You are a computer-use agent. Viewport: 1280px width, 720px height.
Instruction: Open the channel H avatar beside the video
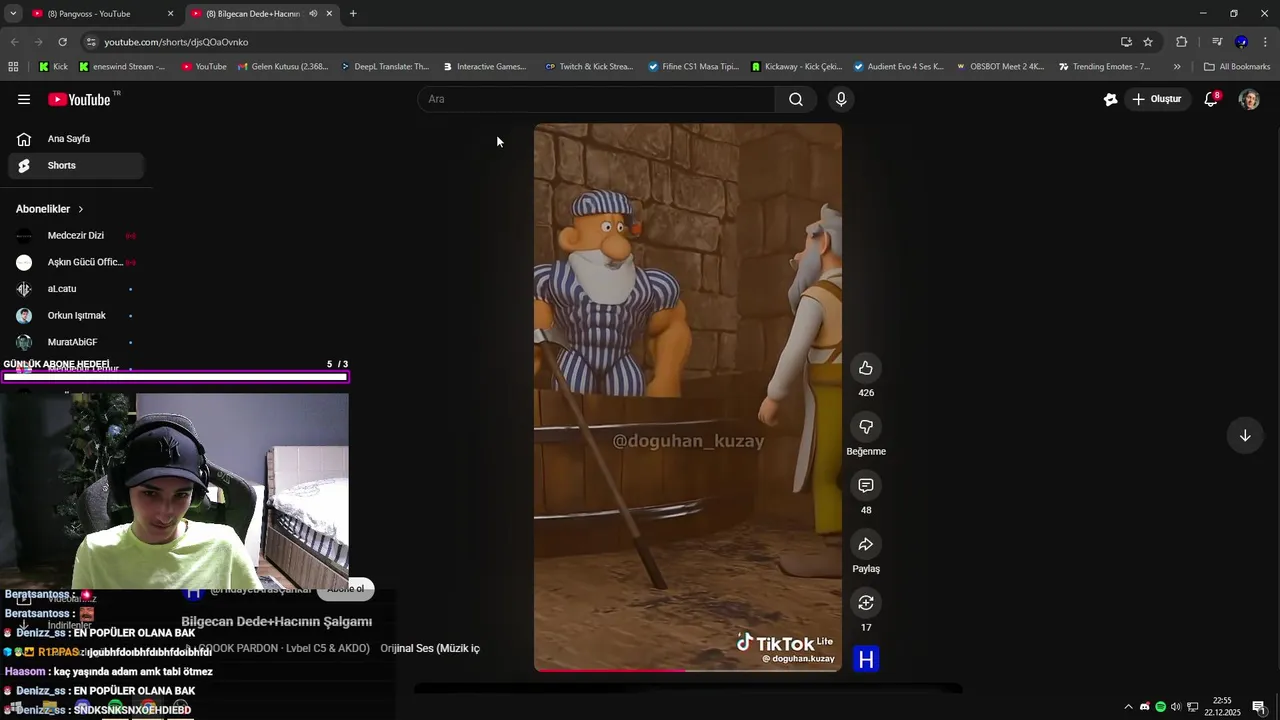866,659
